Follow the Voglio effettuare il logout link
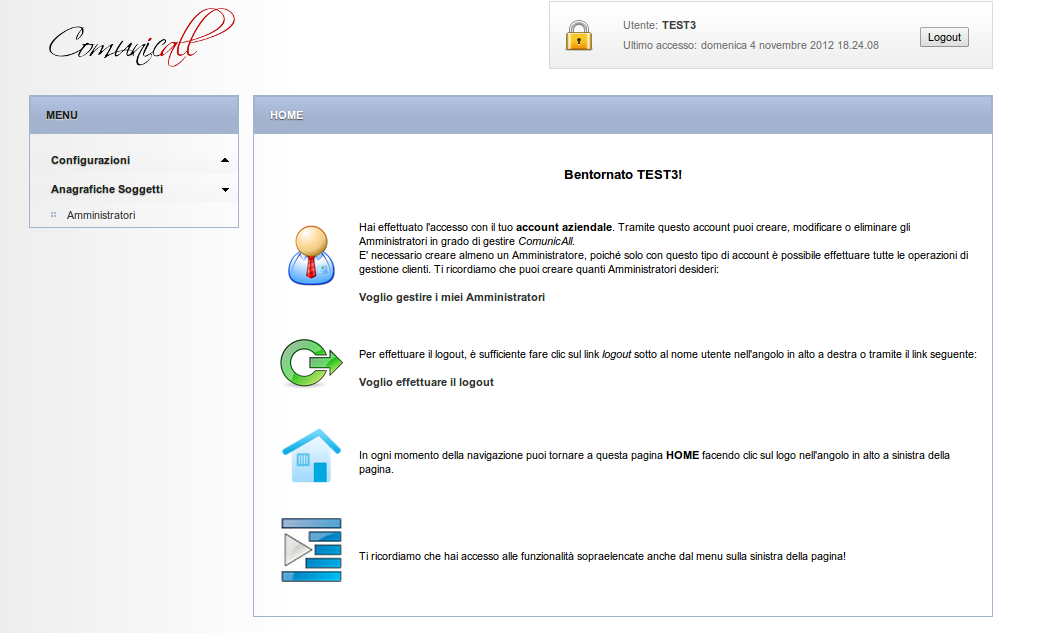 [426, 382]
